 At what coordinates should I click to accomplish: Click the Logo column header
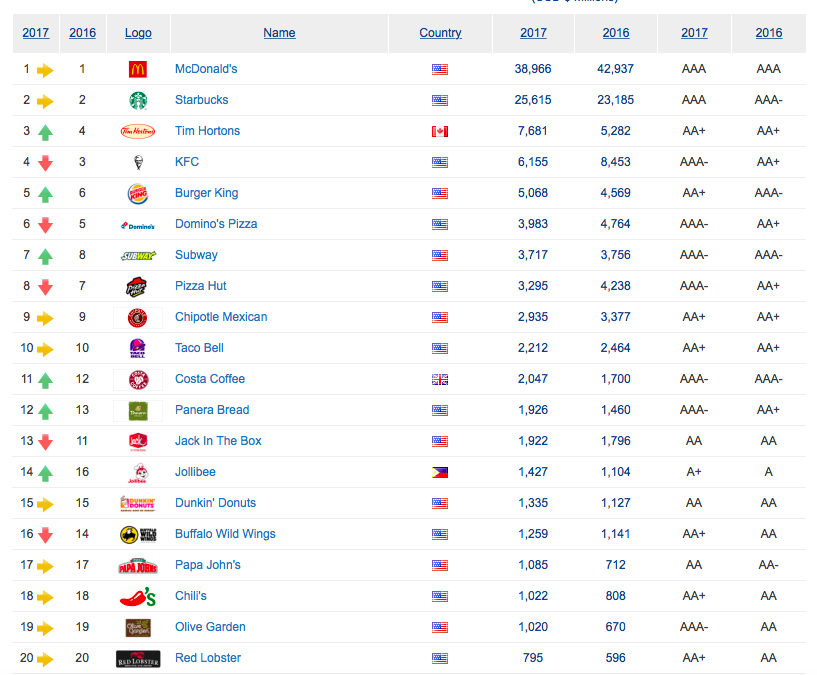click(x=138, y=33)
